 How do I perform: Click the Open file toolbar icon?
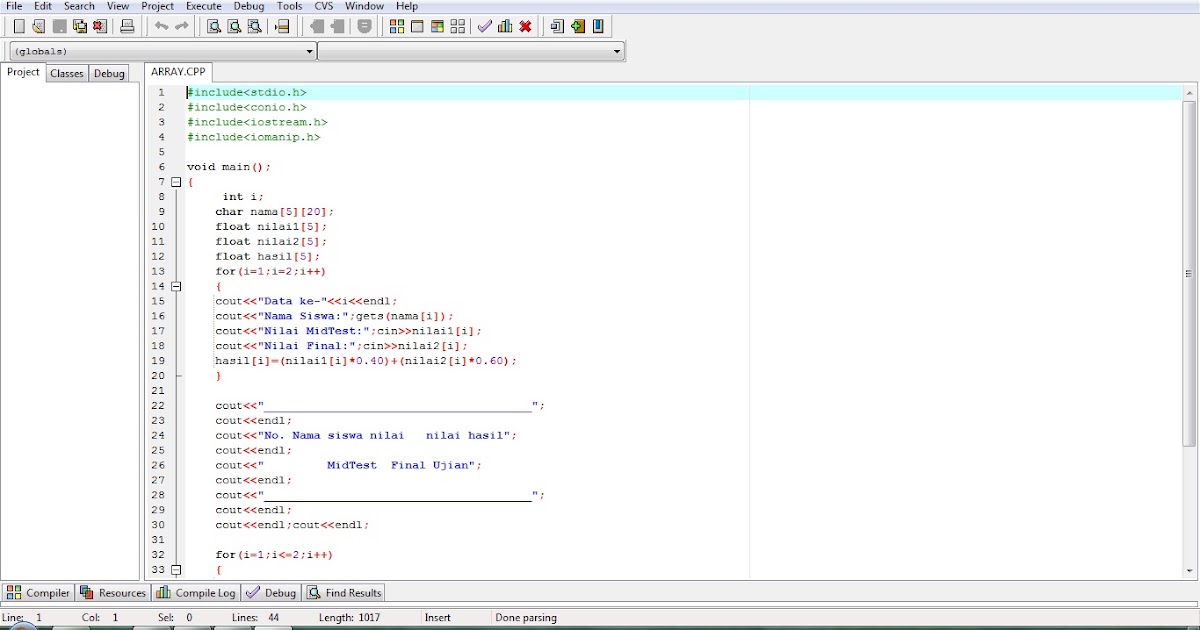click(x=39, y=26)
